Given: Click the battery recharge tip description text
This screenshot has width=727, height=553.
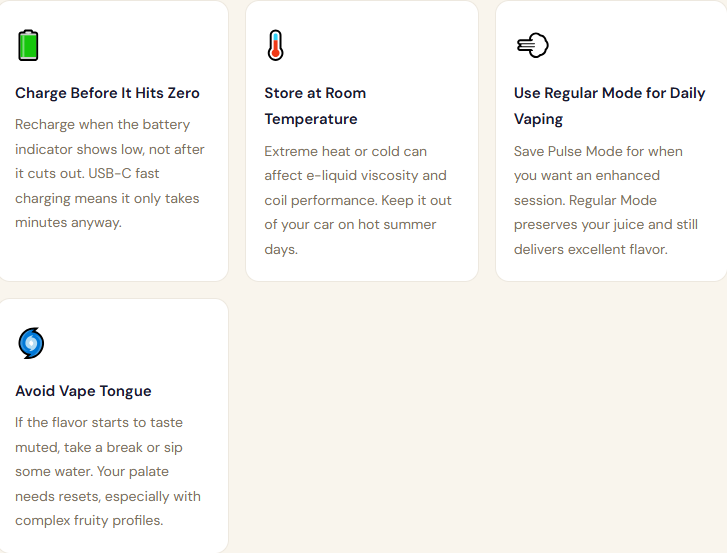Looking at the screenshot, I should point(107,173).
